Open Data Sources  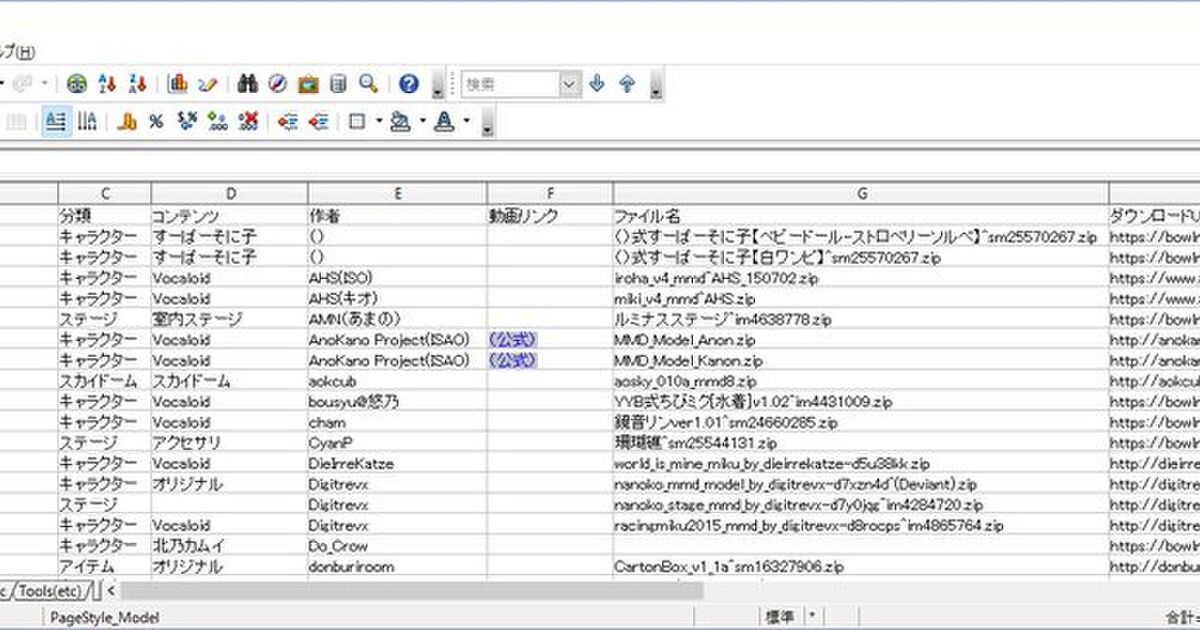tap(338, 84)
